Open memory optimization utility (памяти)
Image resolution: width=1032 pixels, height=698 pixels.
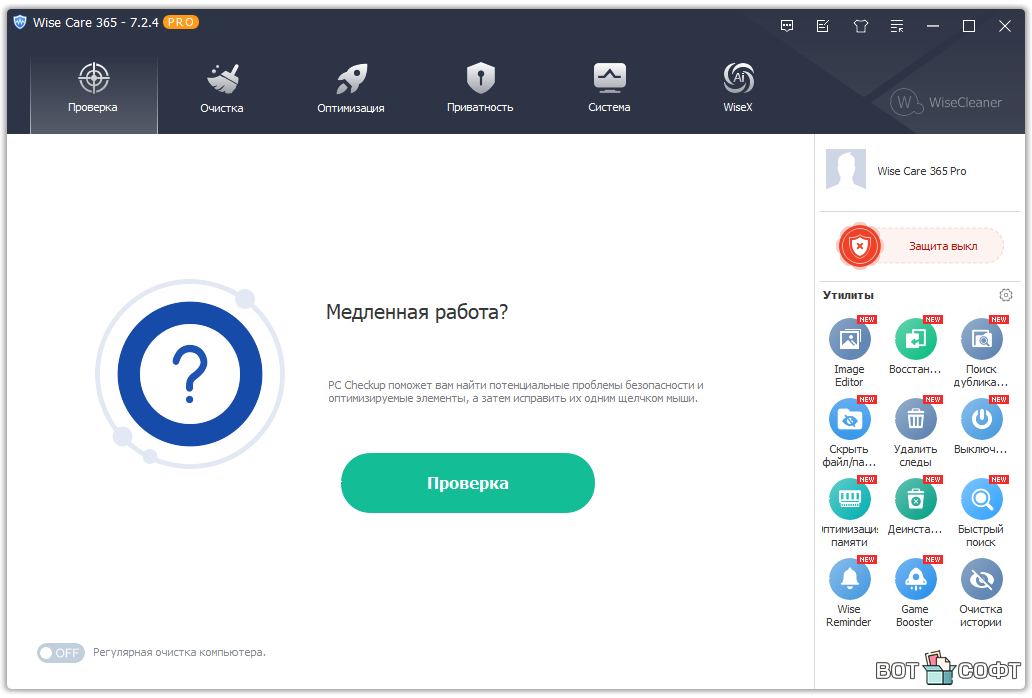coord(849,499)
